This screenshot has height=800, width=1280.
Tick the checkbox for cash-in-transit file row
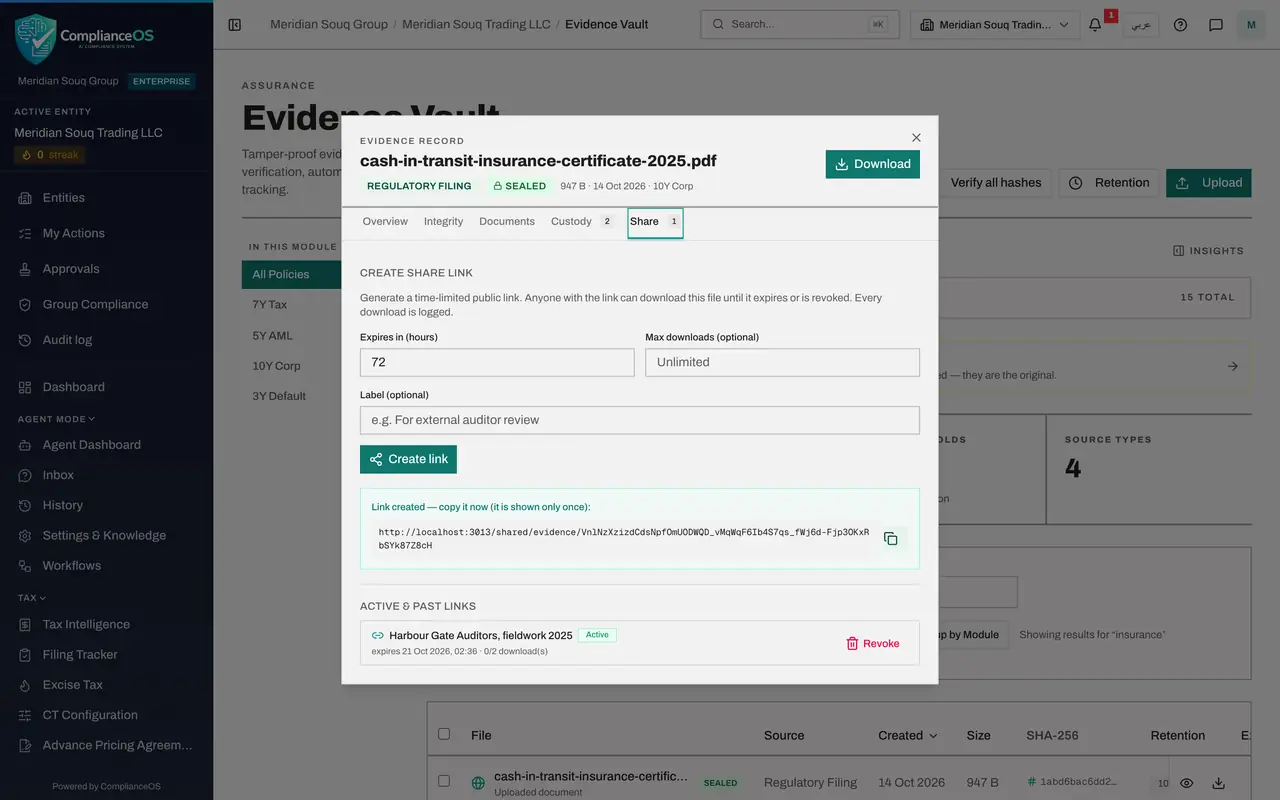pos(444,781)
